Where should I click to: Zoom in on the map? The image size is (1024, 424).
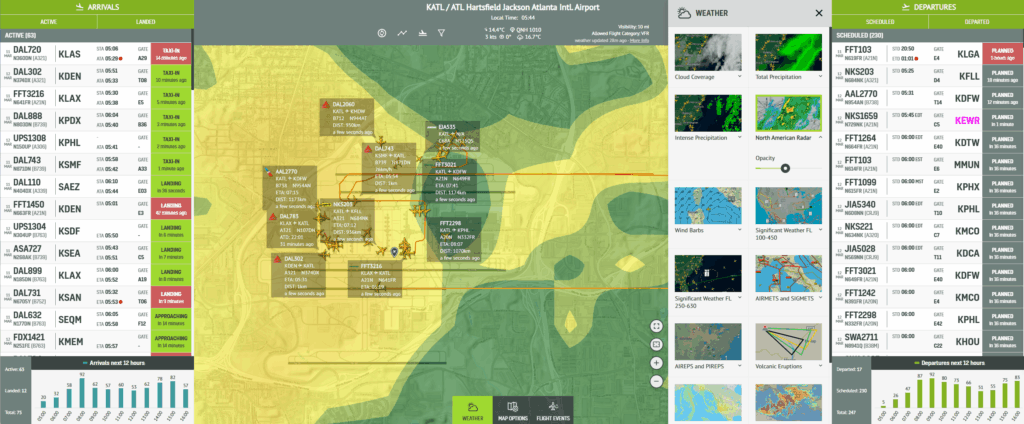(656, 362)
